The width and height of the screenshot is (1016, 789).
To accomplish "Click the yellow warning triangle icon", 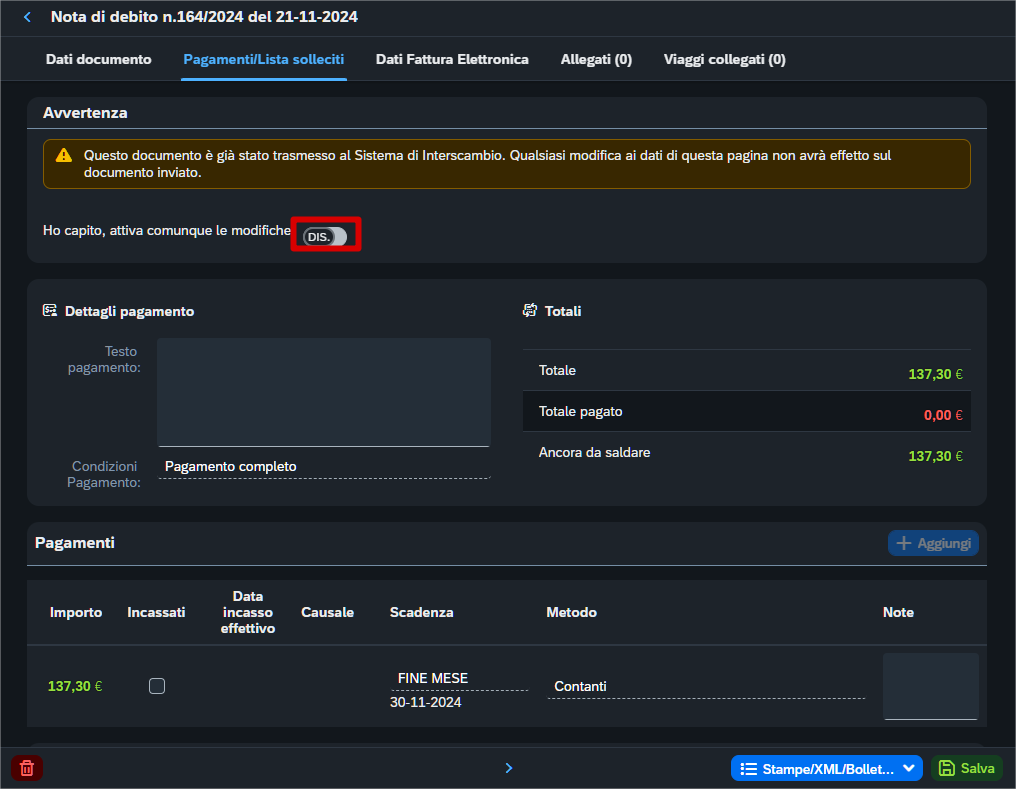I will (64, 155).
